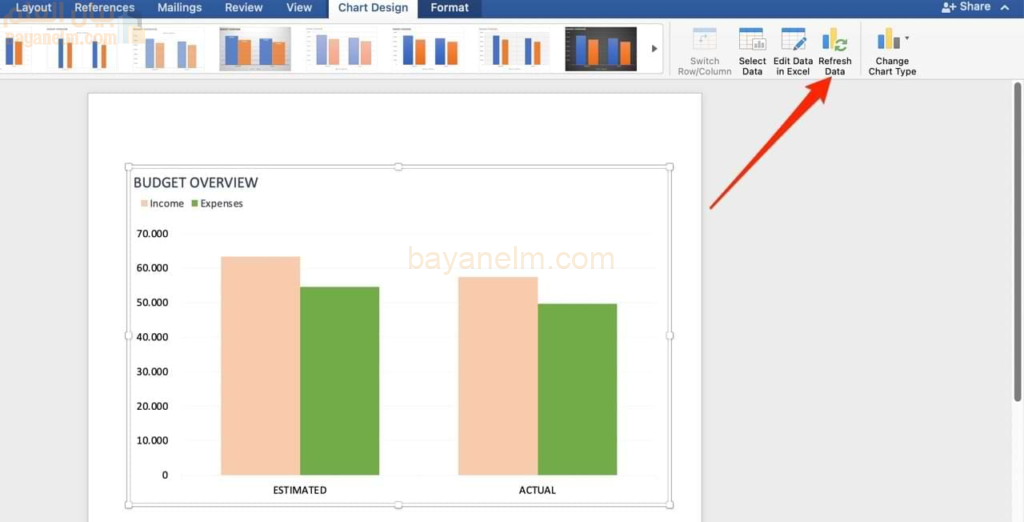Click the Refresh Data icon
The image size is (1024, 522).
tap(835, 41)
